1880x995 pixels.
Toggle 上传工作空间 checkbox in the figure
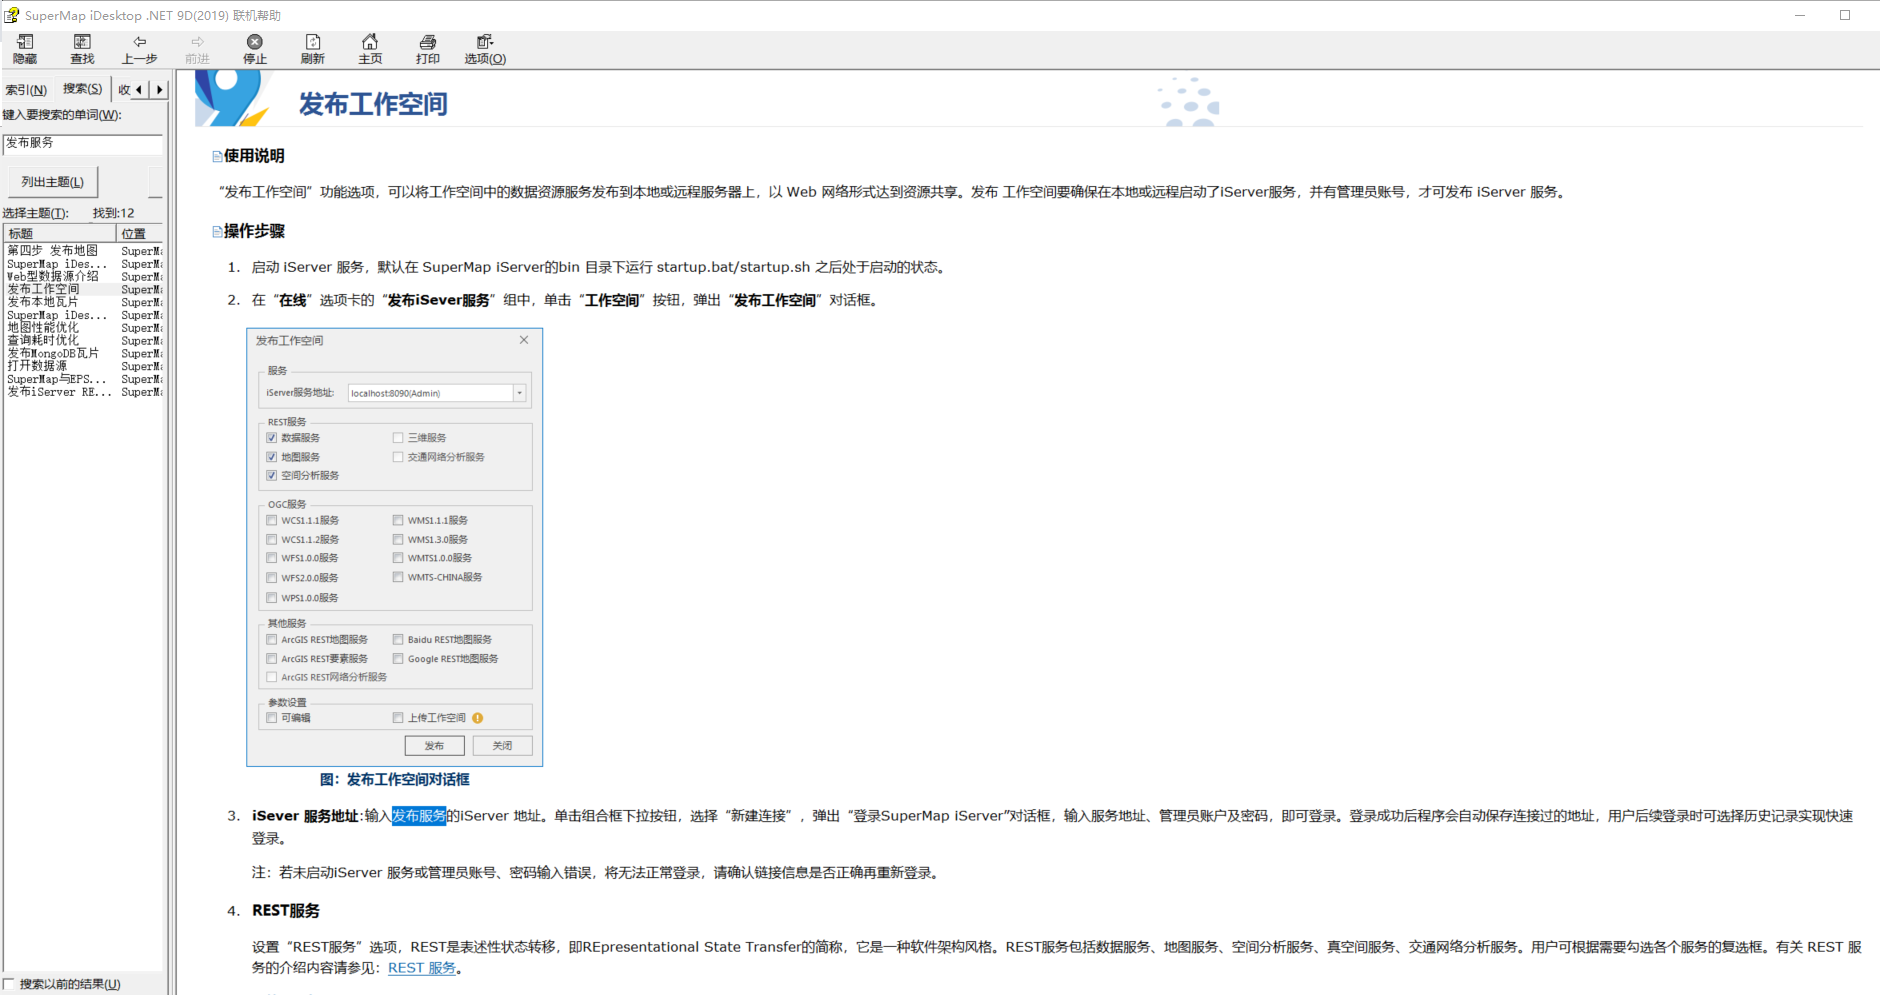pyautogui.click(x=398, y=718)
